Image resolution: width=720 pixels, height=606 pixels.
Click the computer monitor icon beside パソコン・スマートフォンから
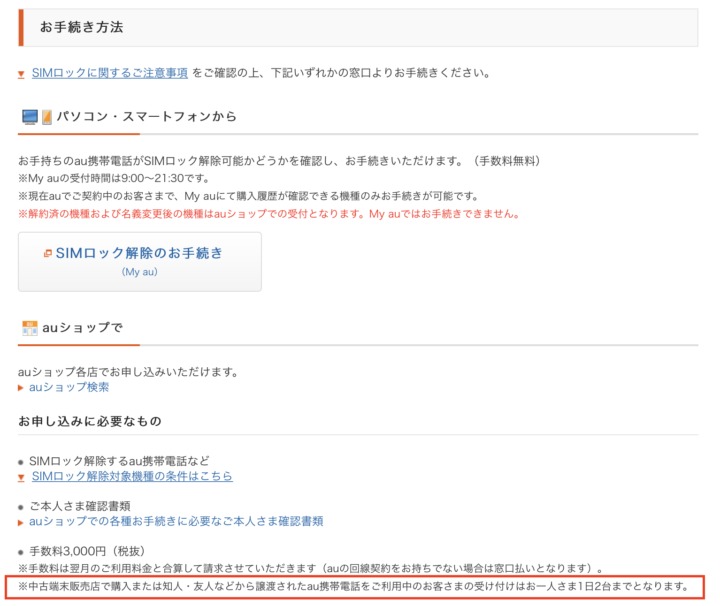pos(29,117)
